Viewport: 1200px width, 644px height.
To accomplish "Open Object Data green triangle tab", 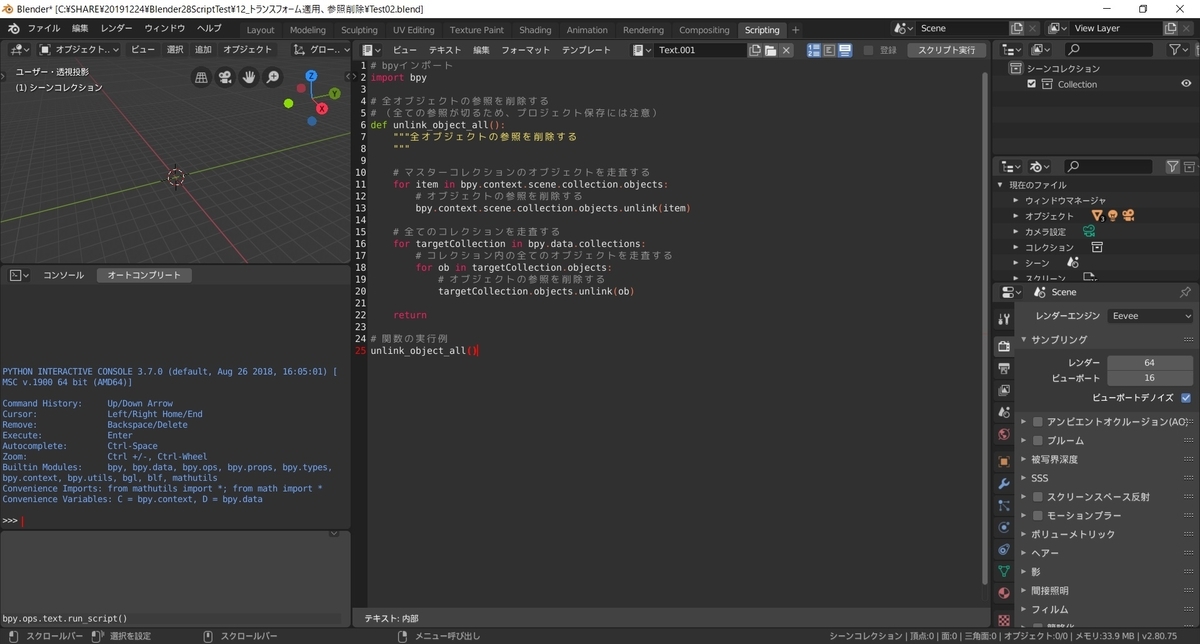I will click(1004, 572).
